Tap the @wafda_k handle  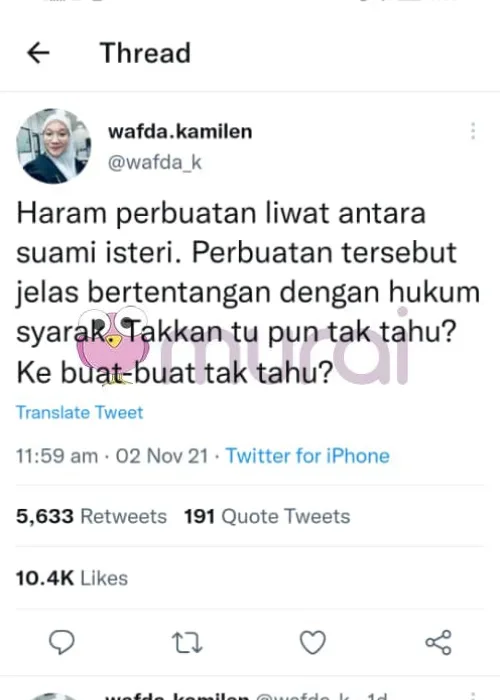(x=155, y=162)
